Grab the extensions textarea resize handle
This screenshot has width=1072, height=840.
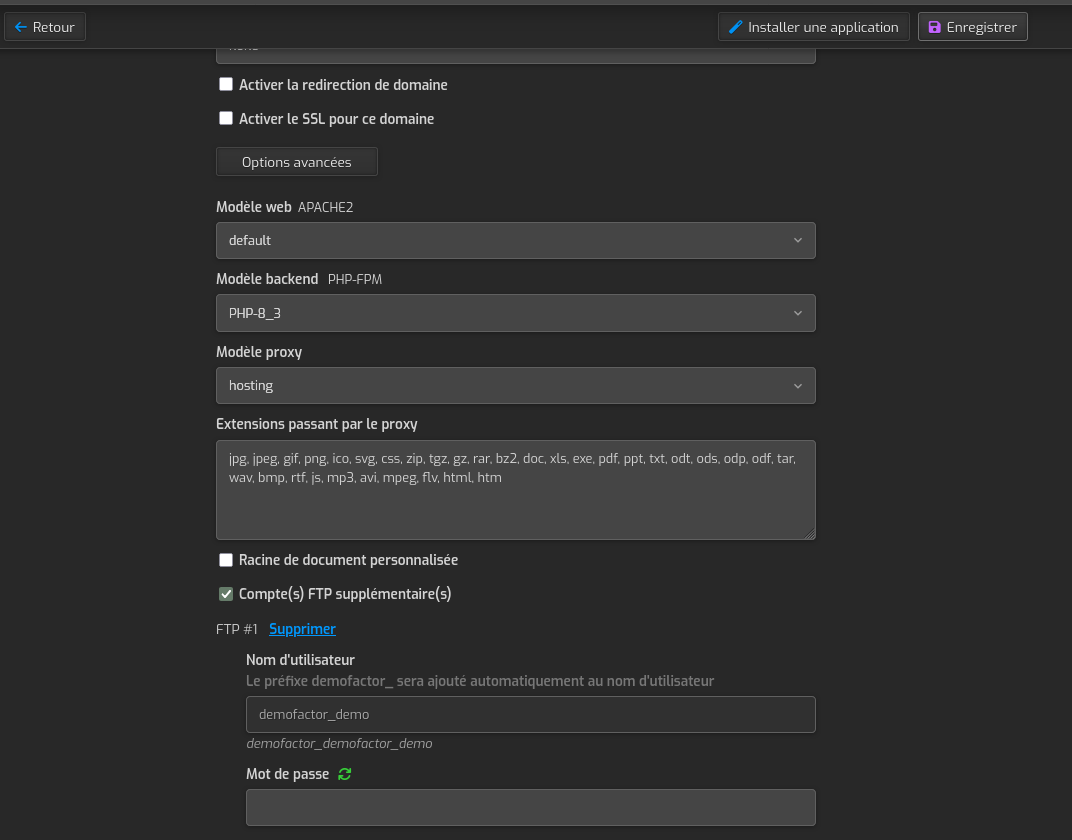[810, 534]
